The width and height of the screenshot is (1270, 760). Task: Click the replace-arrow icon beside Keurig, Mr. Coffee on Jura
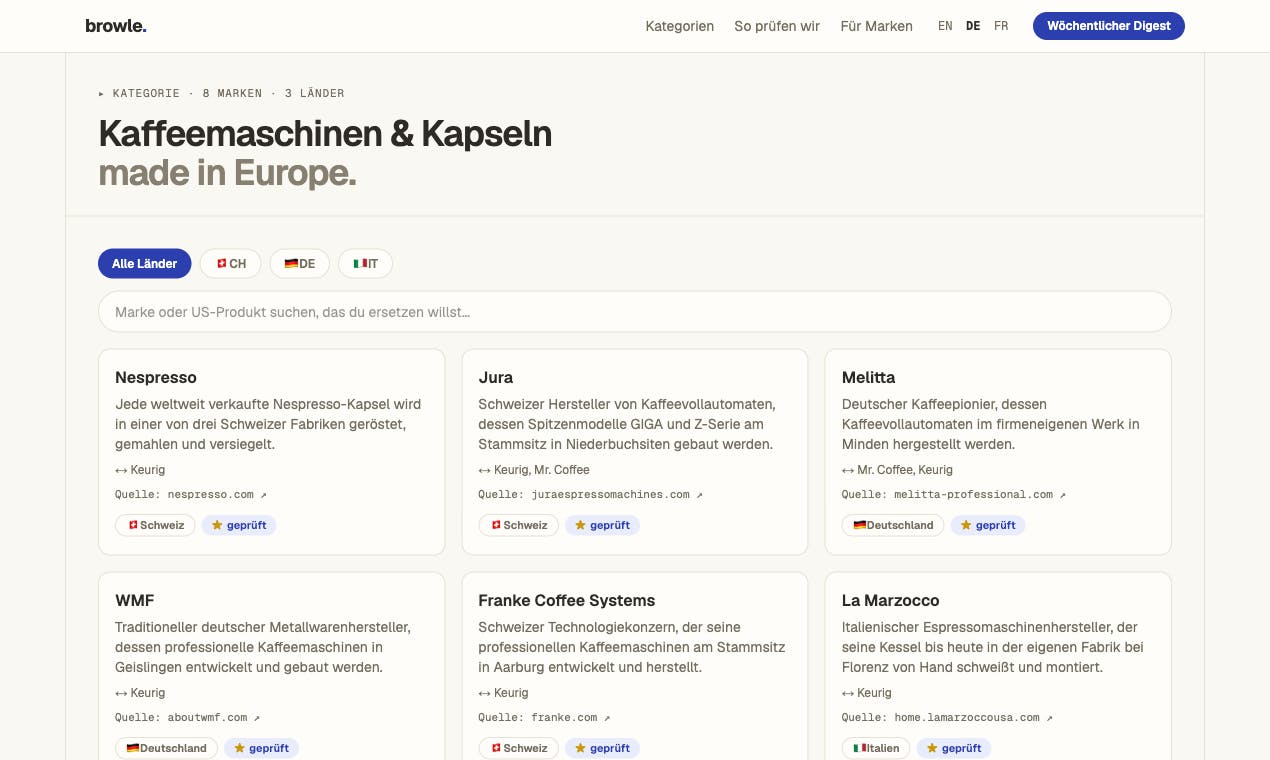click(484, 470)
